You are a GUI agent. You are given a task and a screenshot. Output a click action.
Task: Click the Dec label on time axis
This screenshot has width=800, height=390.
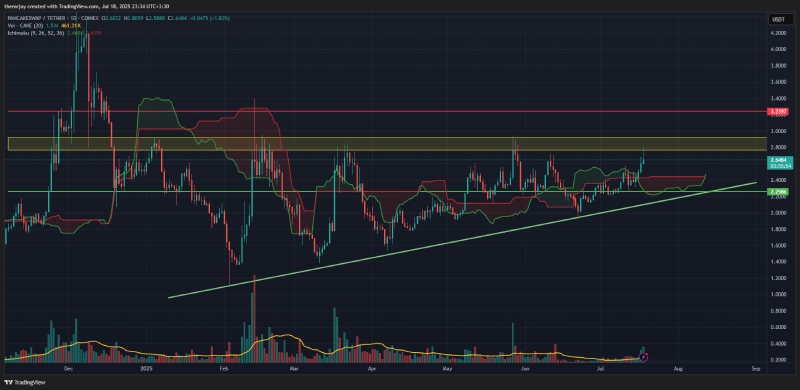[x=68, y=368]
